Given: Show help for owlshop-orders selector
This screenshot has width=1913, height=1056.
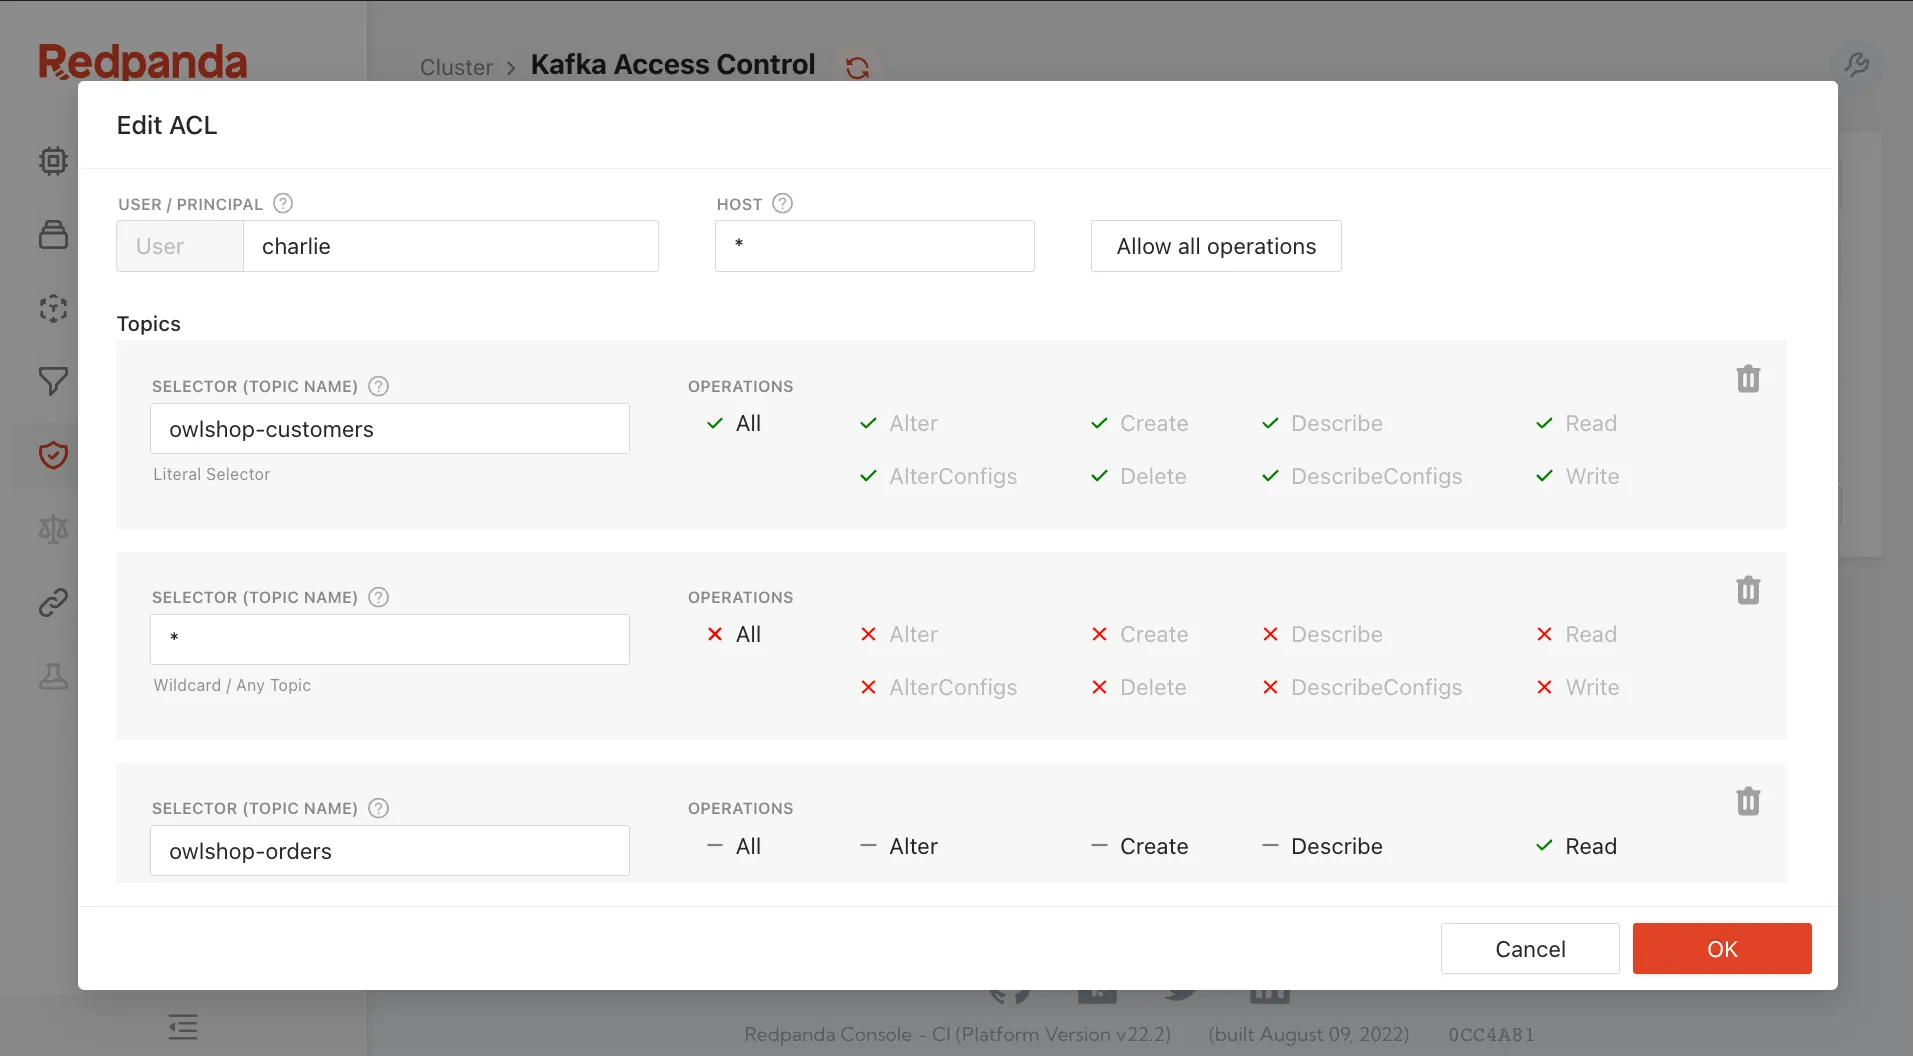Looking at the screenshot, I should point(378,808).
